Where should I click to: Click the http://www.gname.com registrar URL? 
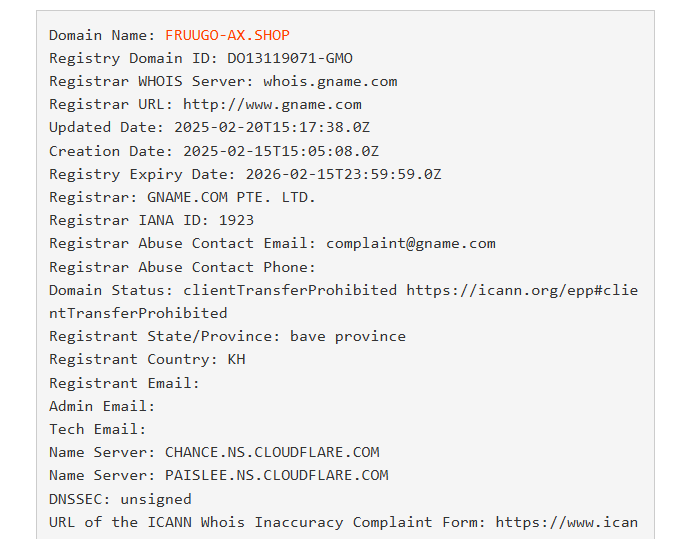272,104
